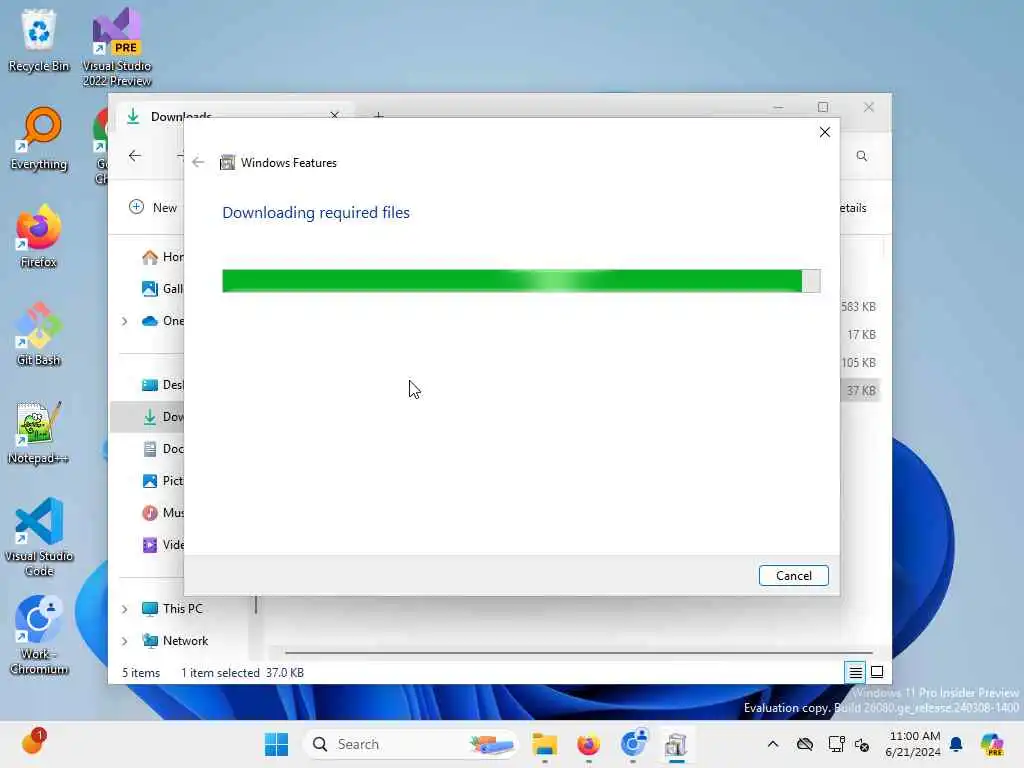Click the 17 KB size cell

point(861,334)
